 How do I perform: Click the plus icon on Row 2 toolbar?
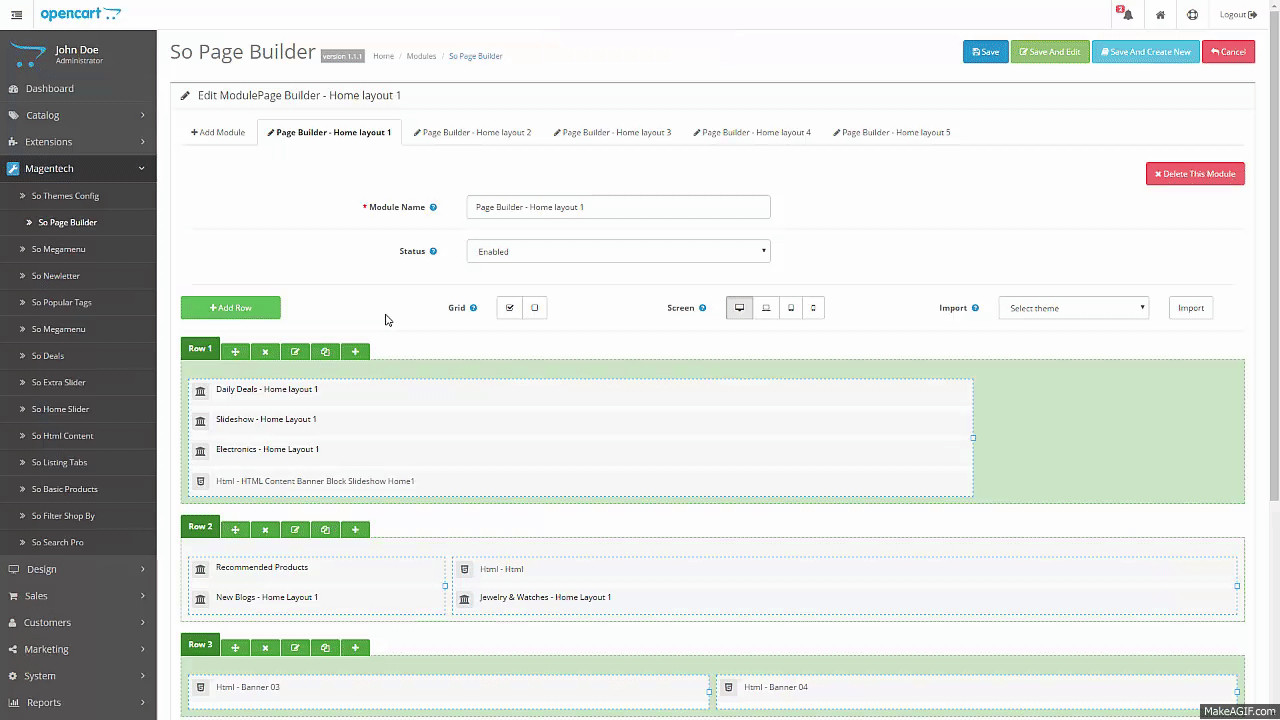[x=355, y=530]
